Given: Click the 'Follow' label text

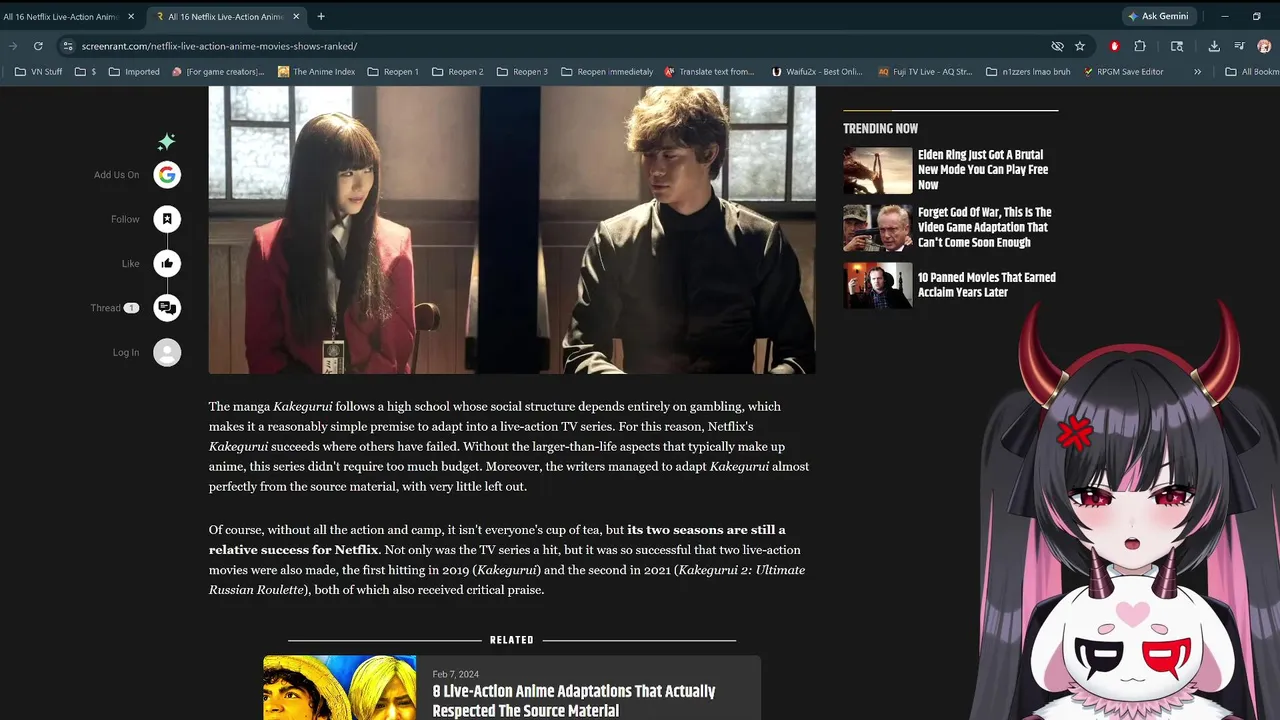Looking at the screenshot, I should (125, 219).
